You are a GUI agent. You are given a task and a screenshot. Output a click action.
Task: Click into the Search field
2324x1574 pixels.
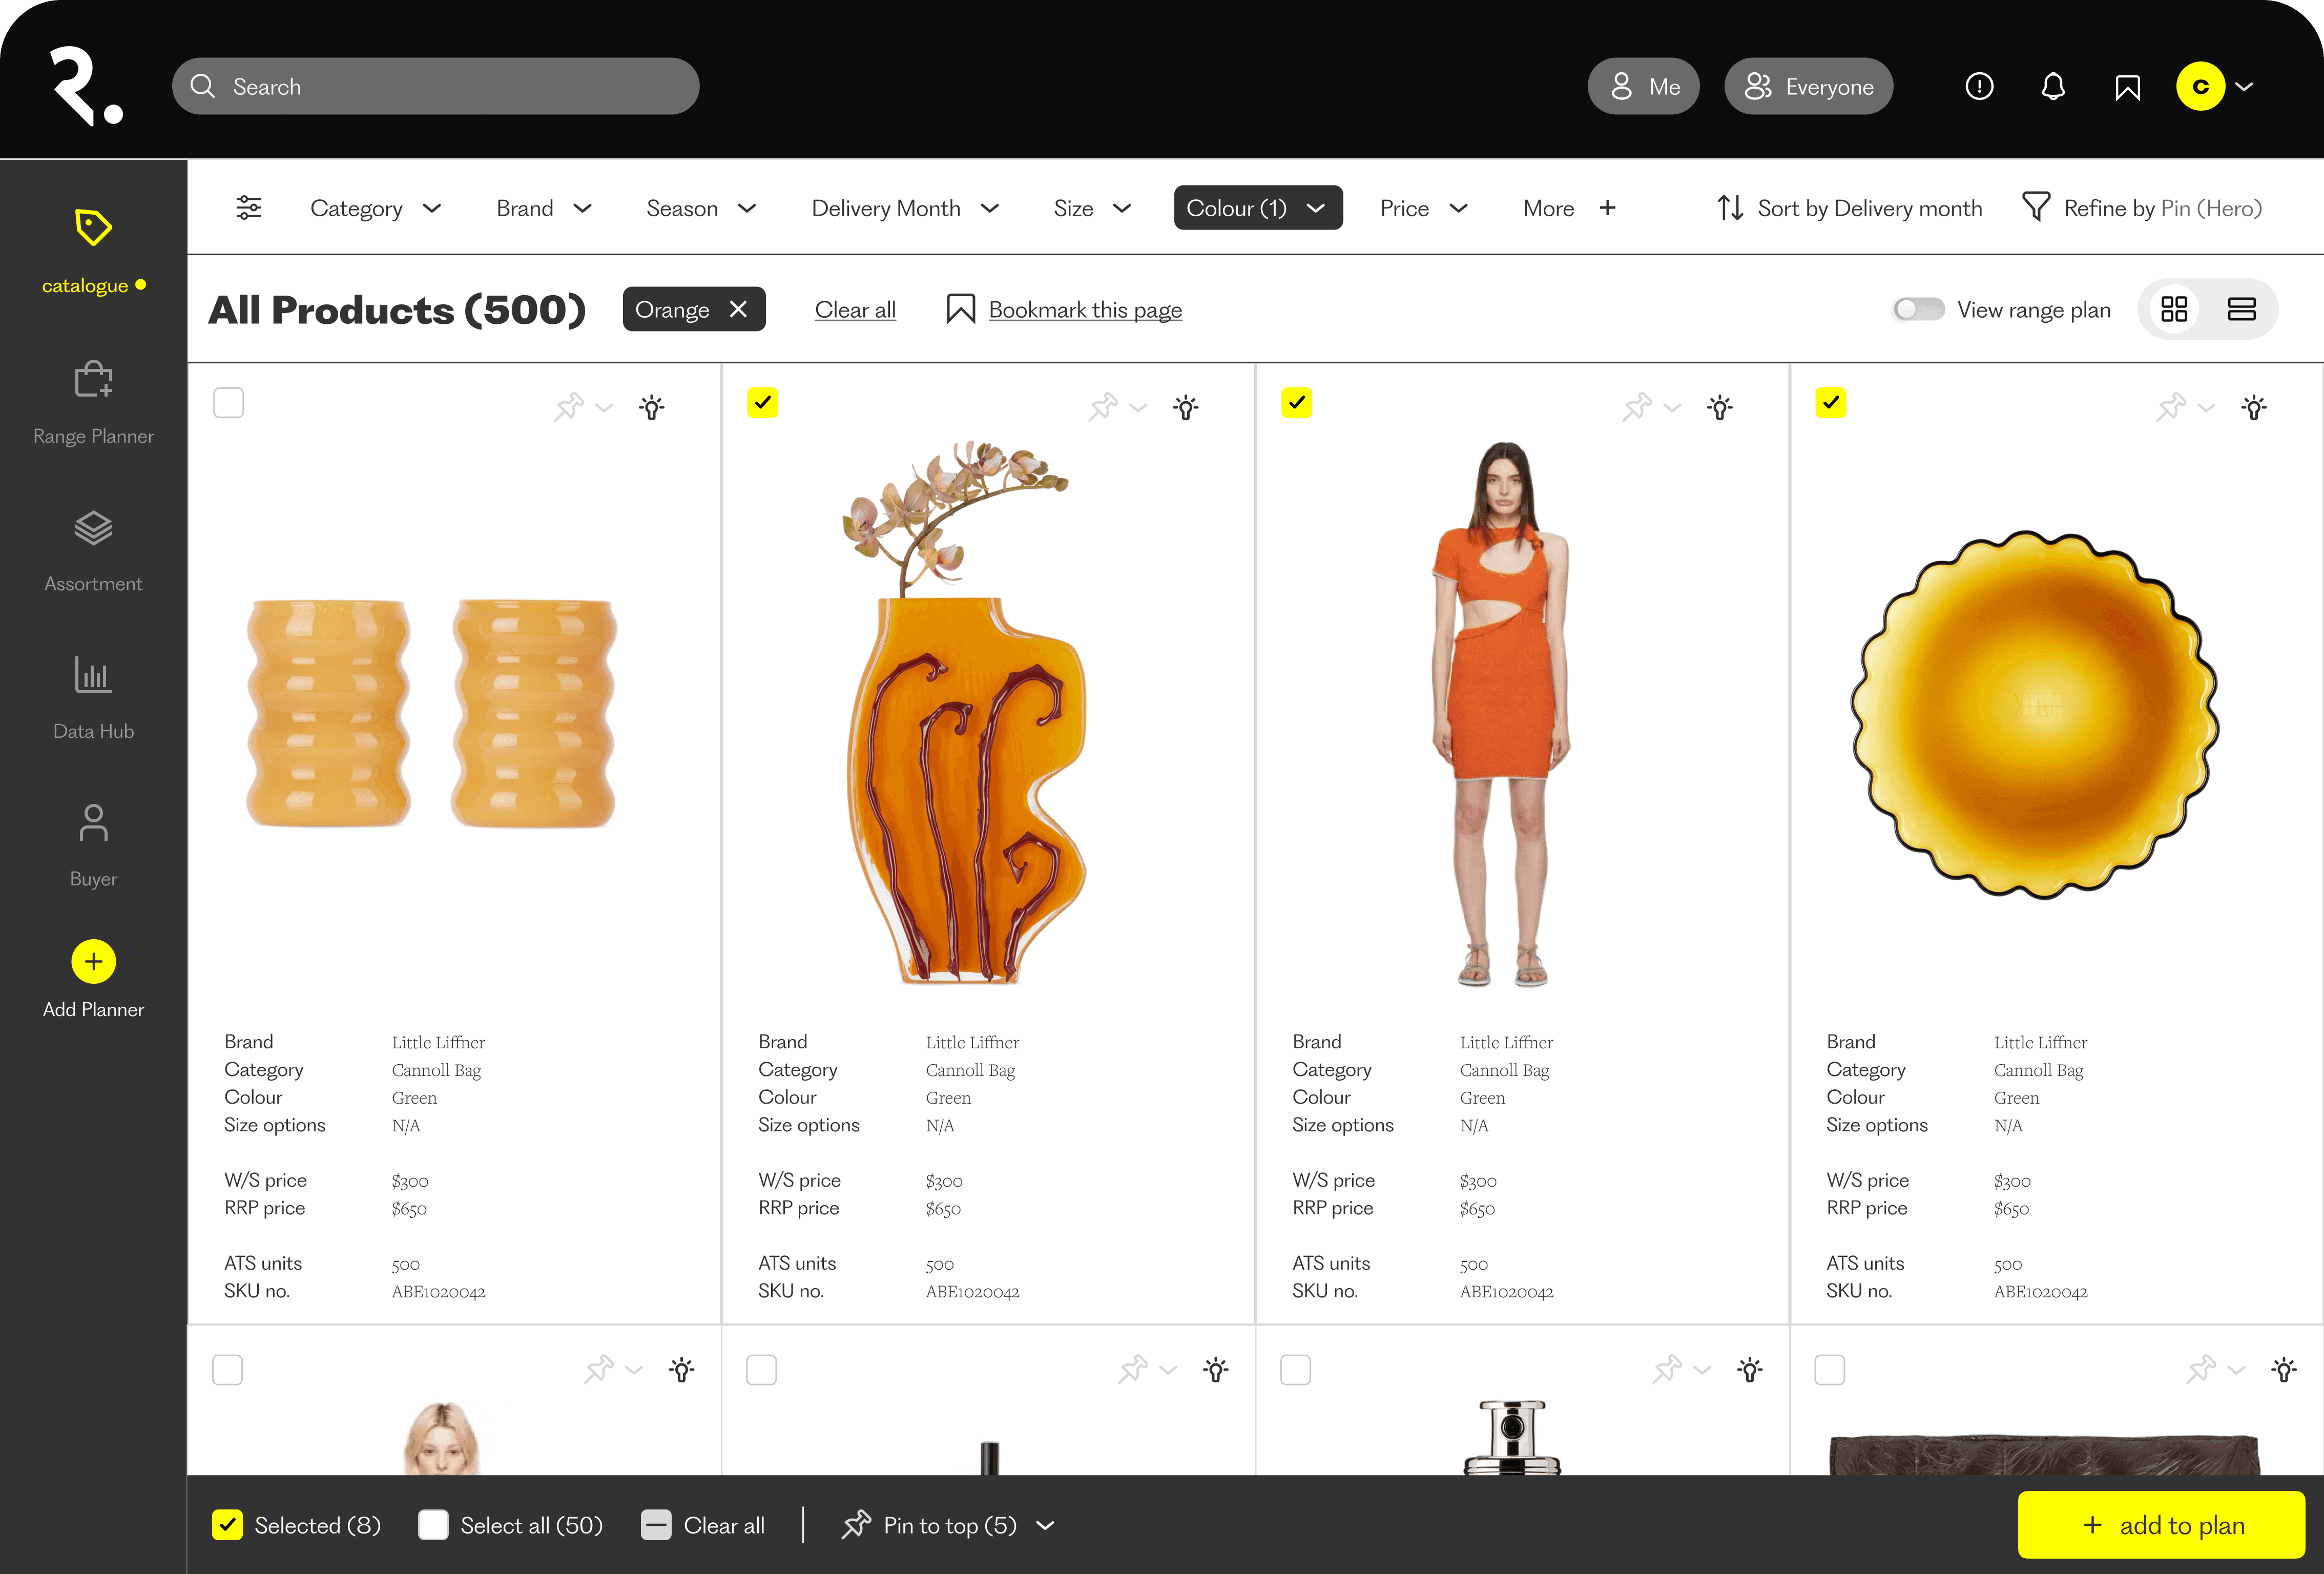tap(435, 87)
